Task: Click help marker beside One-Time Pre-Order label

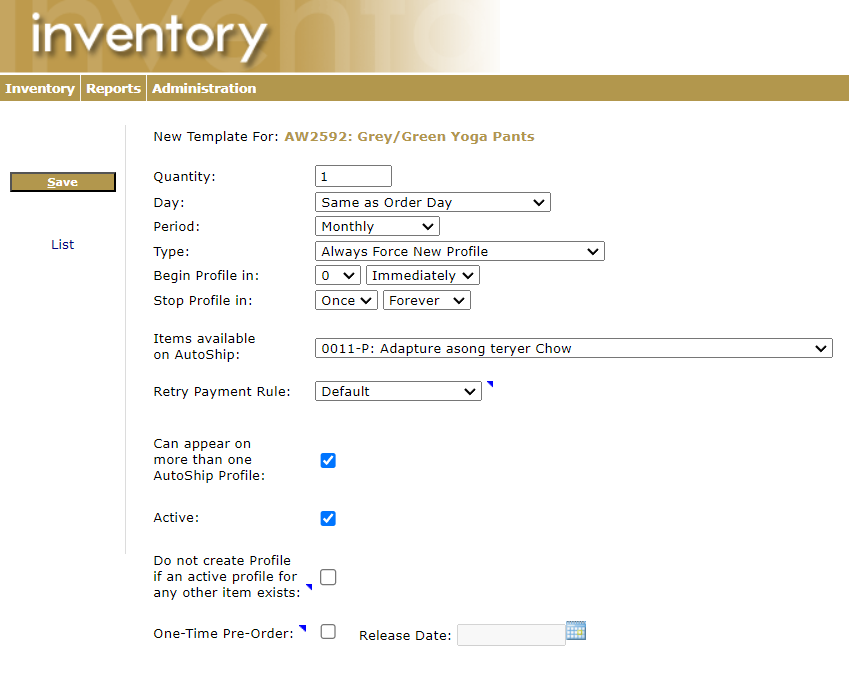Action: point(302,628)
